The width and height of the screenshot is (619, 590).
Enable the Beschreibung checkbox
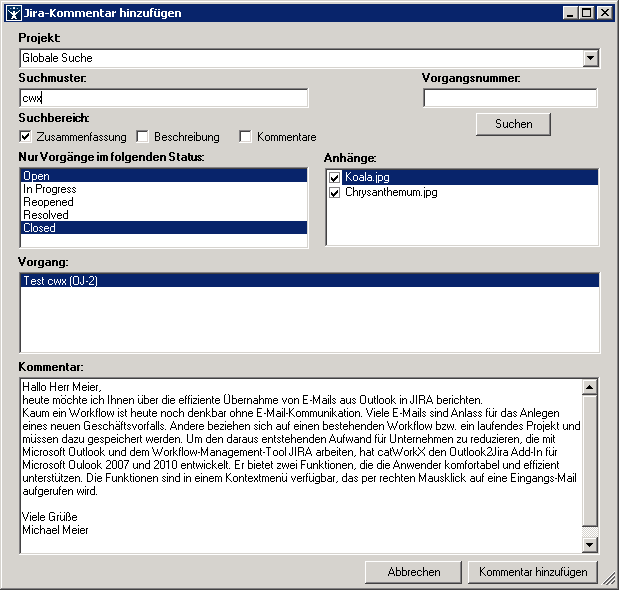(x=143, y=136)
